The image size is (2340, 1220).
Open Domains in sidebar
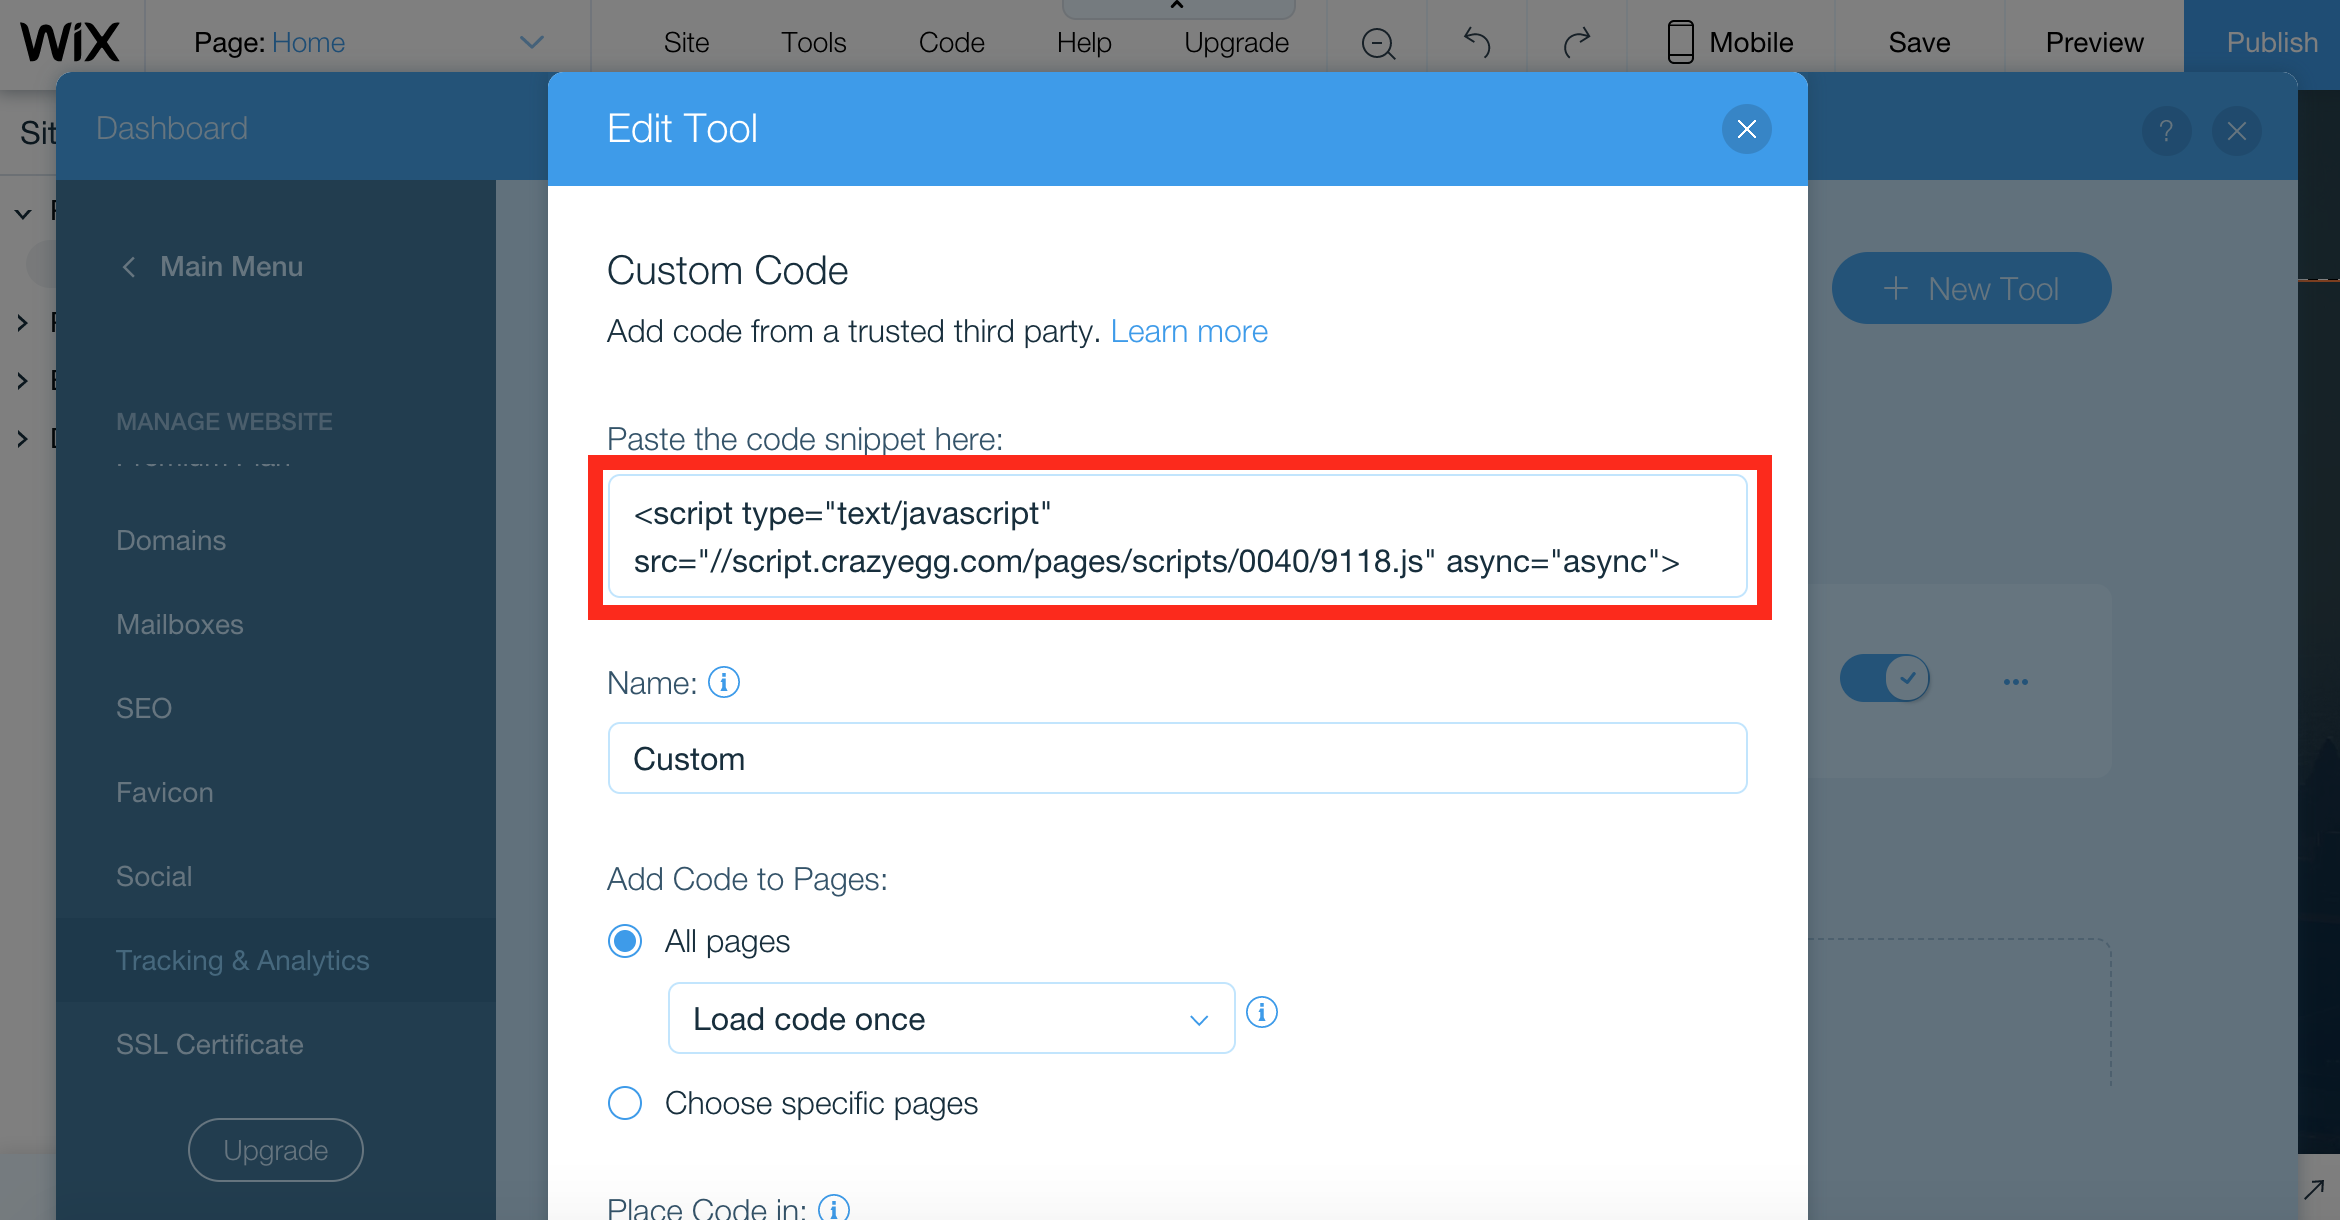pyautogui.click(x=171, y=540)
